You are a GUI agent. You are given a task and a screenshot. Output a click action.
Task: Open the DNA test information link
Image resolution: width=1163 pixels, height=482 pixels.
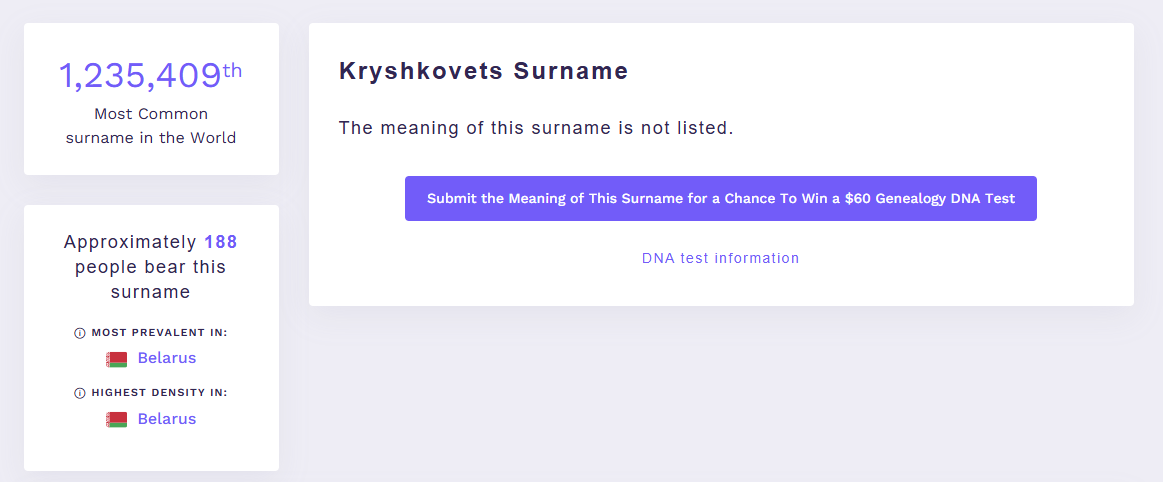pyautogui.click(x=720, y=258)
